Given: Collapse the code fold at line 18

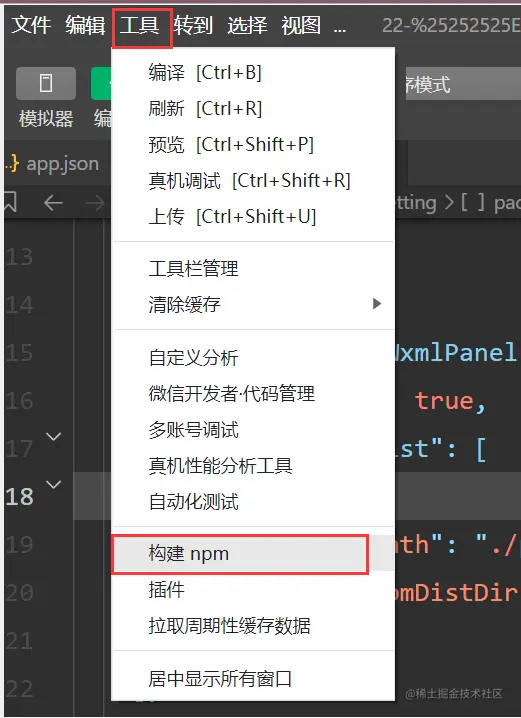Looking at the screenshot, I should coord(54,484).
